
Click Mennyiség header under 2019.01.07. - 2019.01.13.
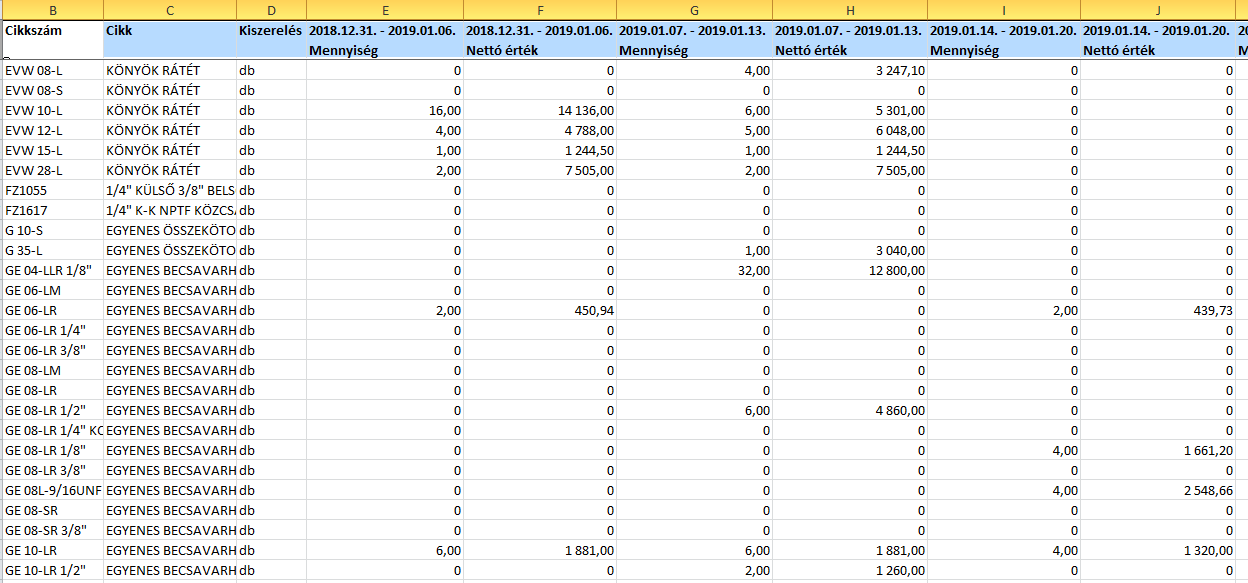pyautogui.click(x=695, y=50)
